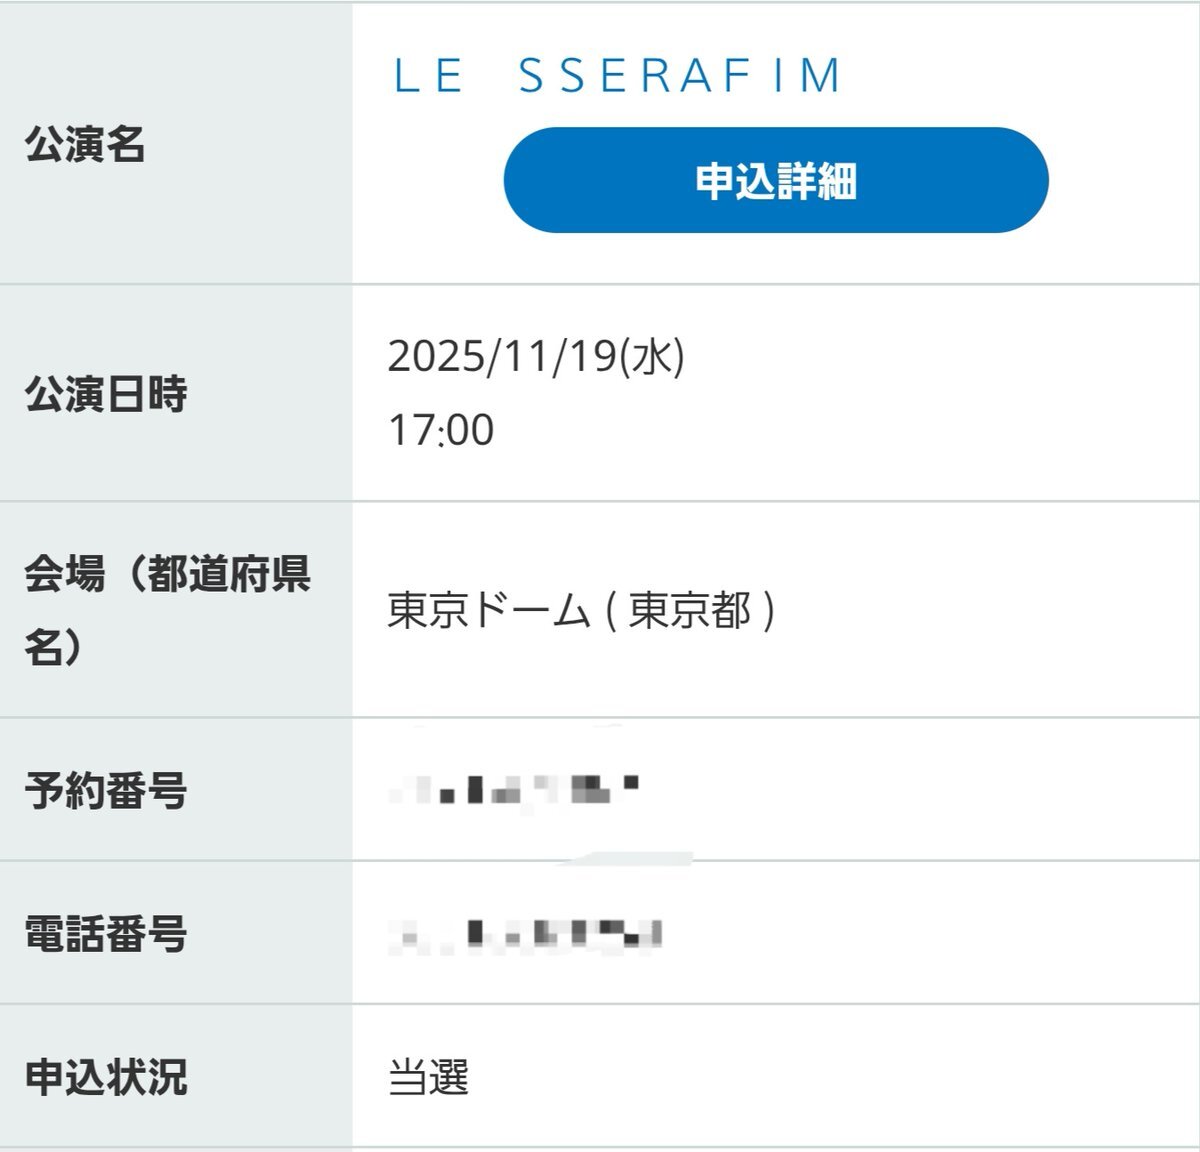Click the 当選 status value
Viewport: 1200px width, 1152px height.
428,1077
